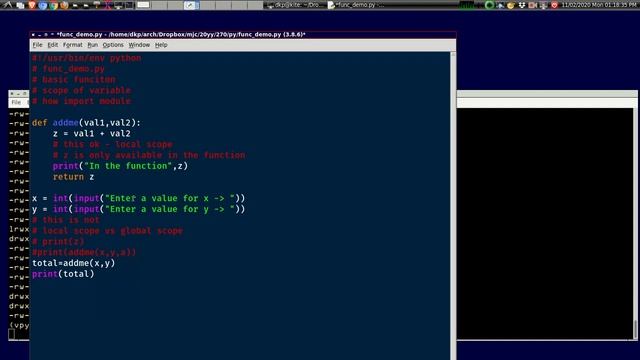The height and width of the screenshot is (360, 640).
Task: Click the '# how import module' comment
Action: coord(81,101)
